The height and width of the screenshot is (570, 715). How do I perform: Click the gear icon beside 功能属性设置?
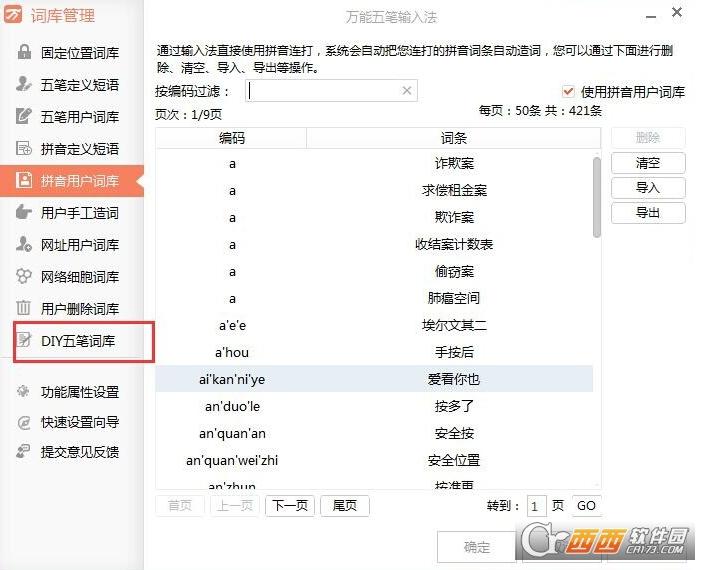[x=23, y=391]
